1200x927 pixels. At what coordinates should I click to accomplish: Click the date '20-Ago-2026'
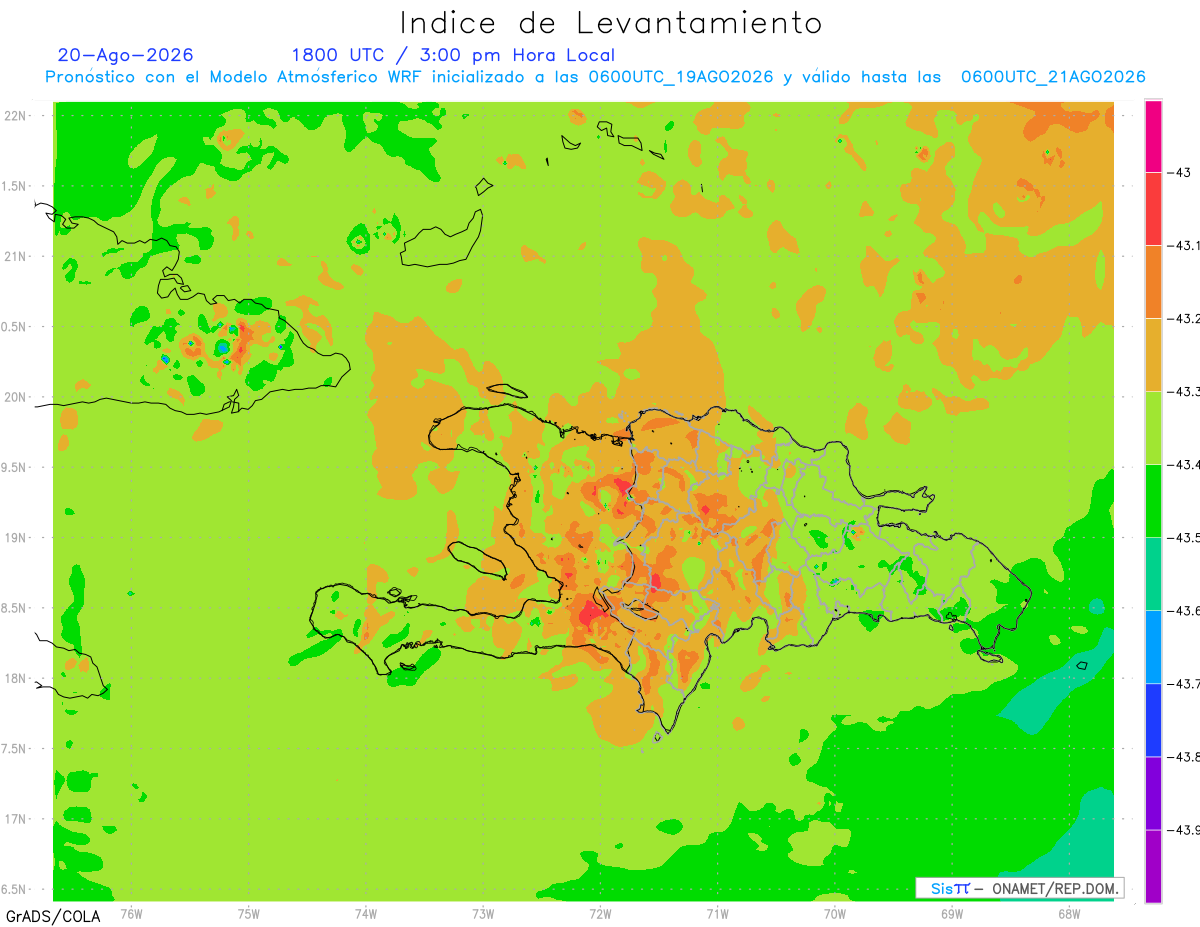(x=125, y=55)
